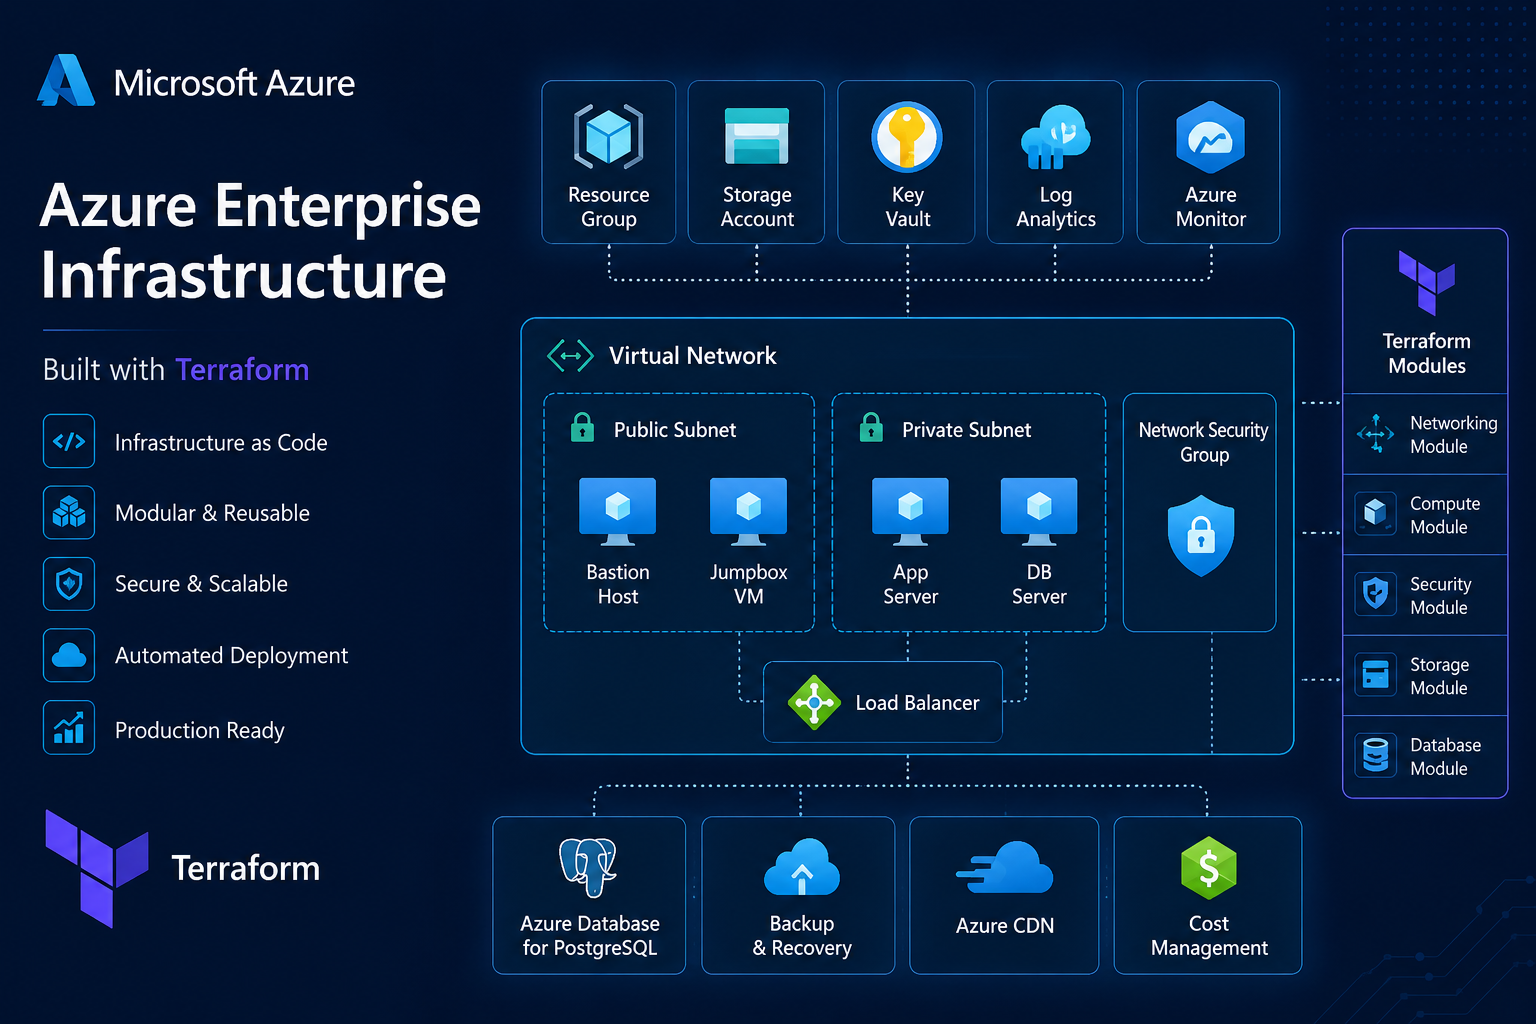Select the App Server monitor icon

910,512
